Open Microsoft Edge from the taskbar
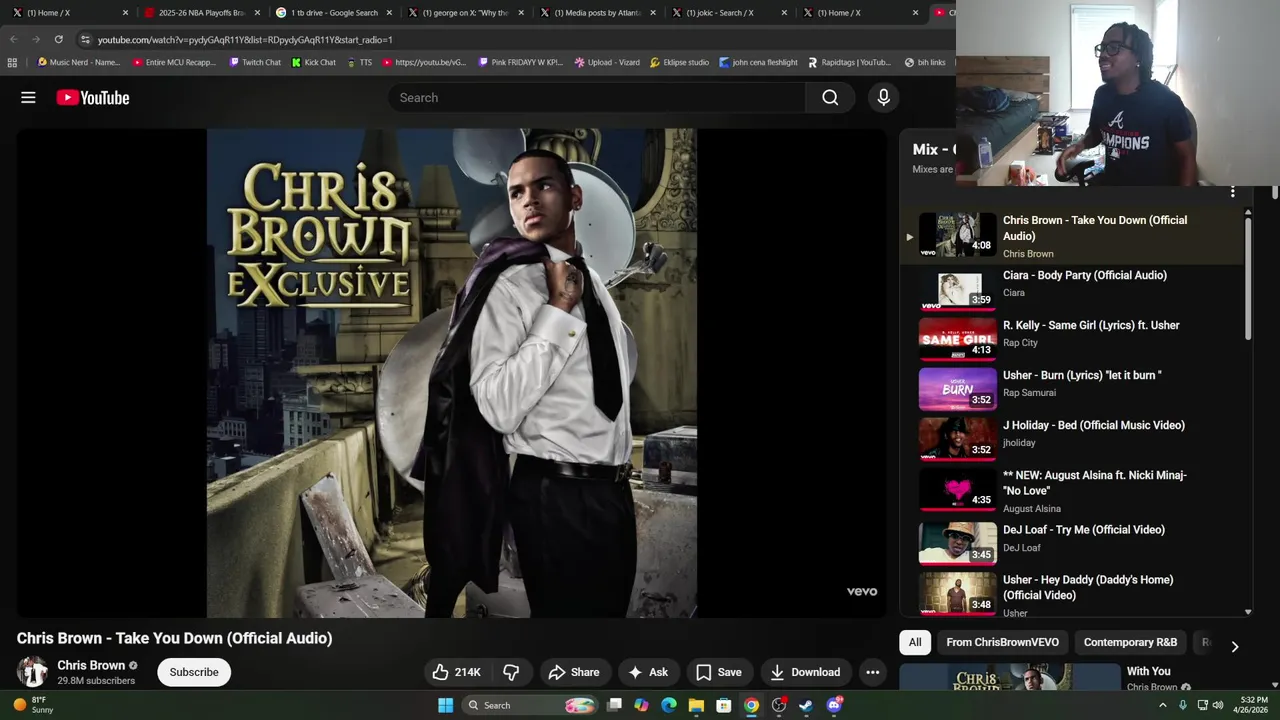This screenshot has width=1280, height=720. tap(668, 705)
